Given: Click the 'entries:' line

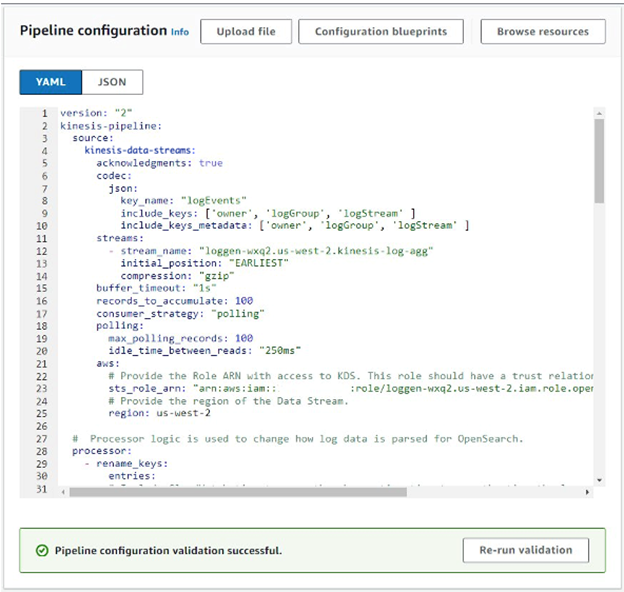Looking at the screenshot, I should (x=132, y=476).
